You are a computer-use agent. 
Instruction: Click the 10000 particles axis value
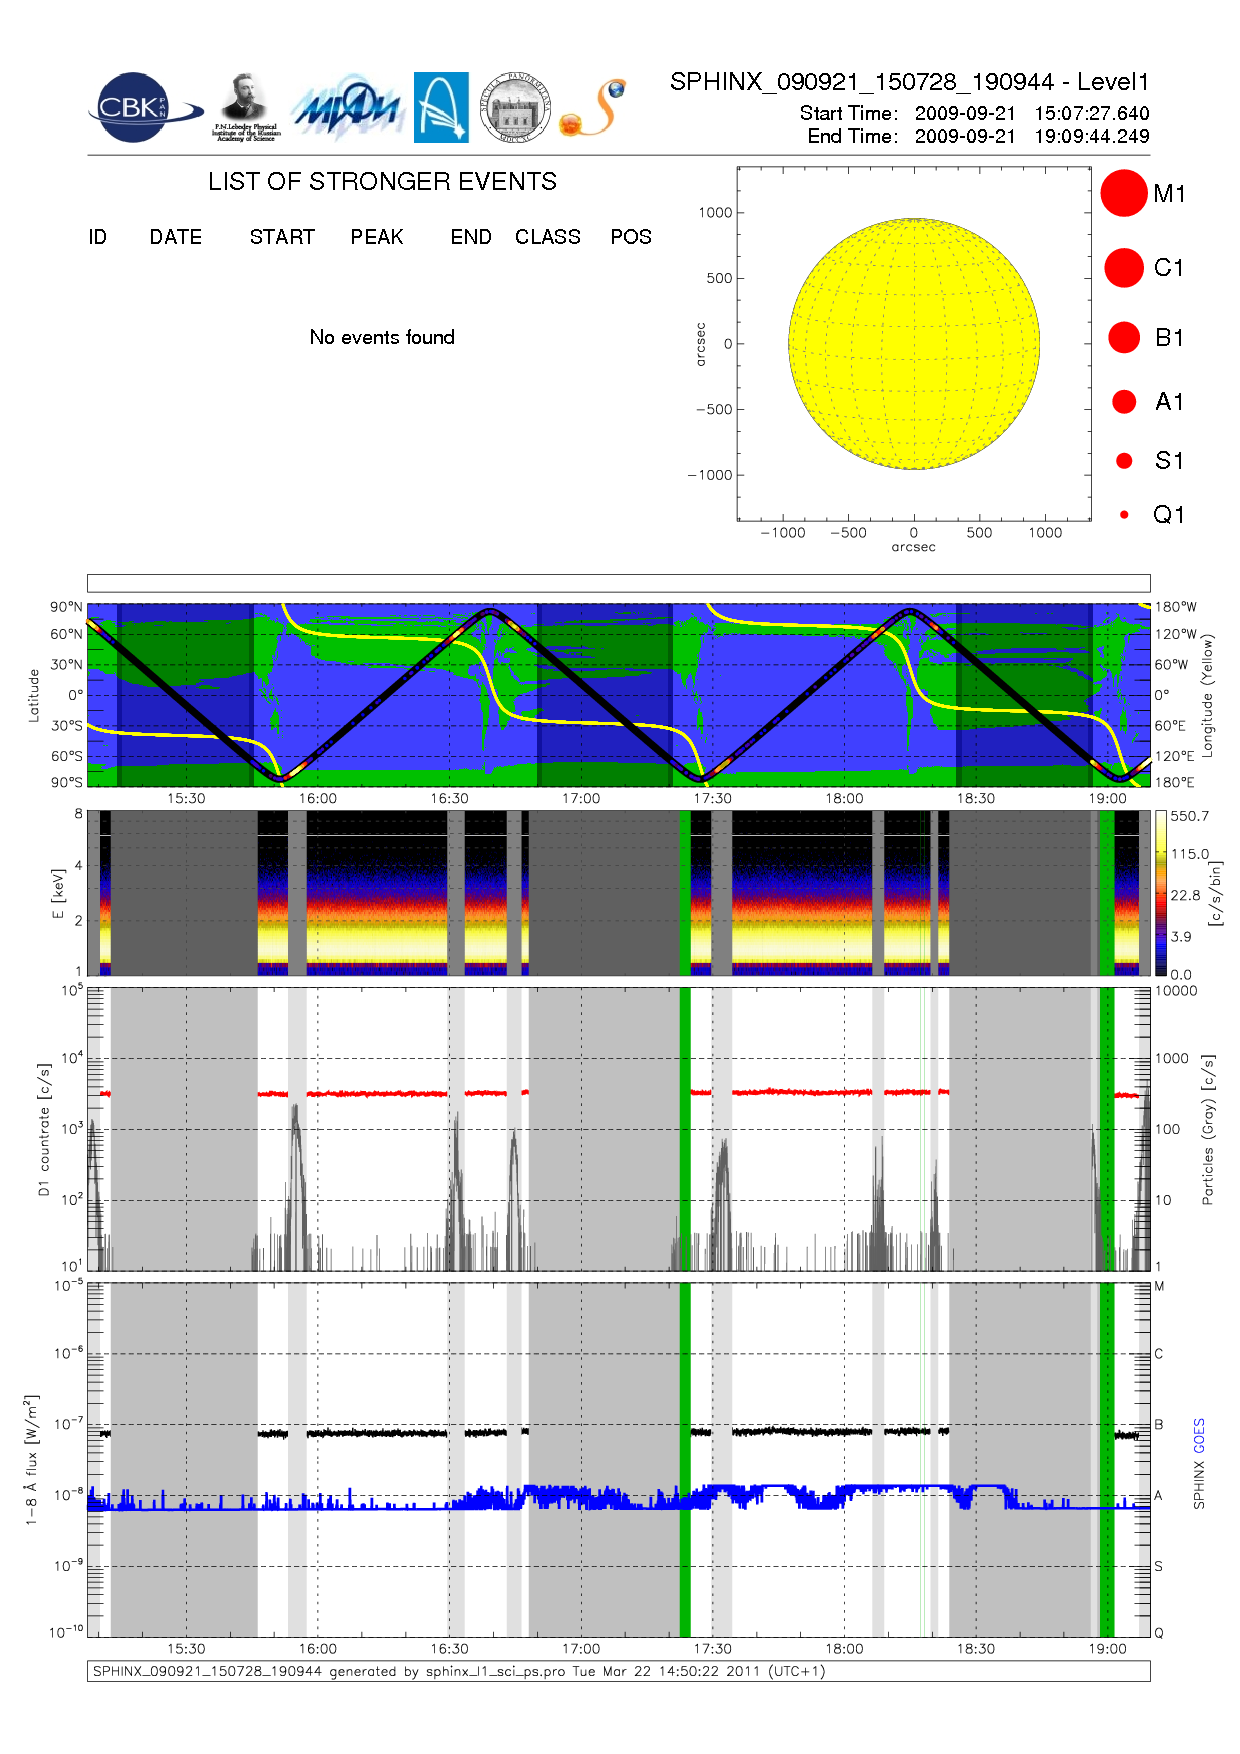pyautogui.click(x=1176, y=991)
